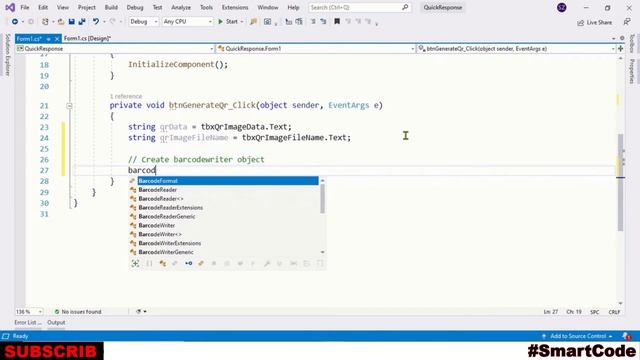
Task: Collapse the btnGenerateQr_Click method outline
Action: 69,106
